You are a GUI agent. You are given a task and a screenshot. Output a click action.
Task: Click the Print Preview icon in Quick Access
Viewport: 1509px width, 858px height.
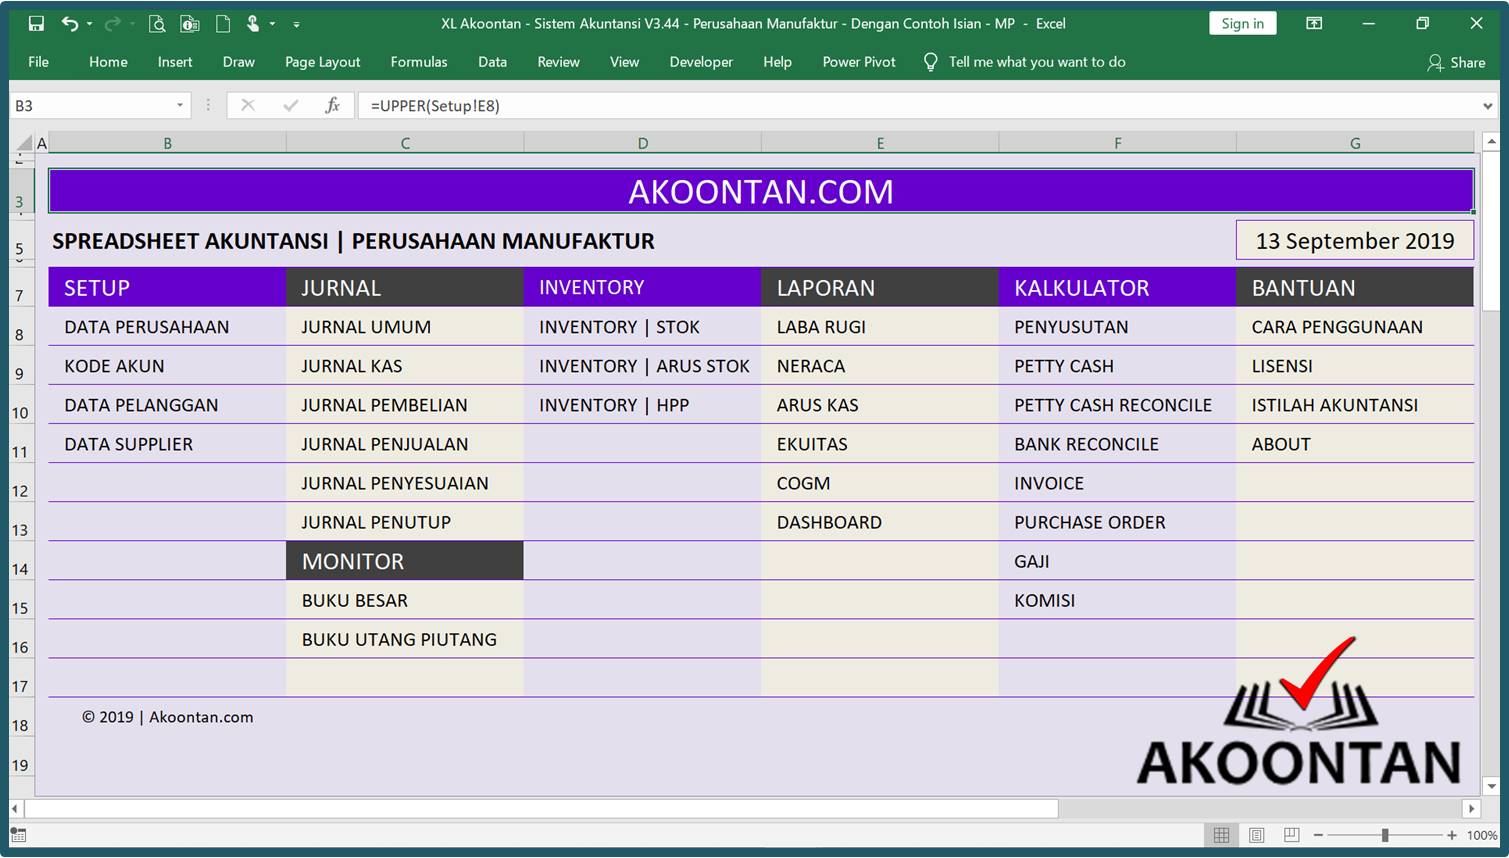tap(157, 23)
